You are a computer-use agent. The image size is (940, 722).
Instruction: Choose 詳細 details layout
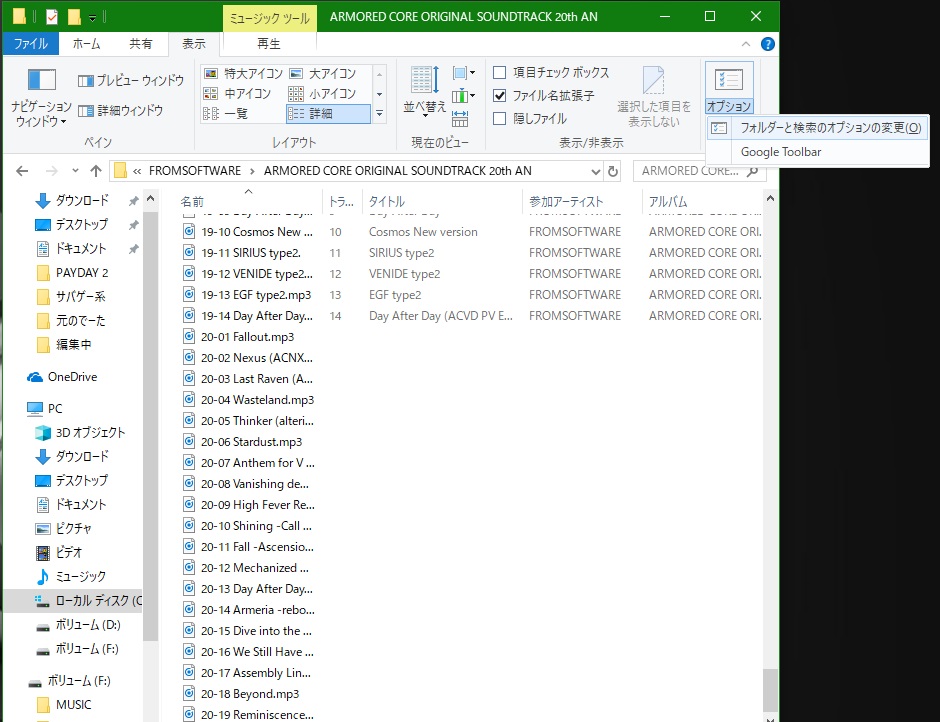pos(328,113)
